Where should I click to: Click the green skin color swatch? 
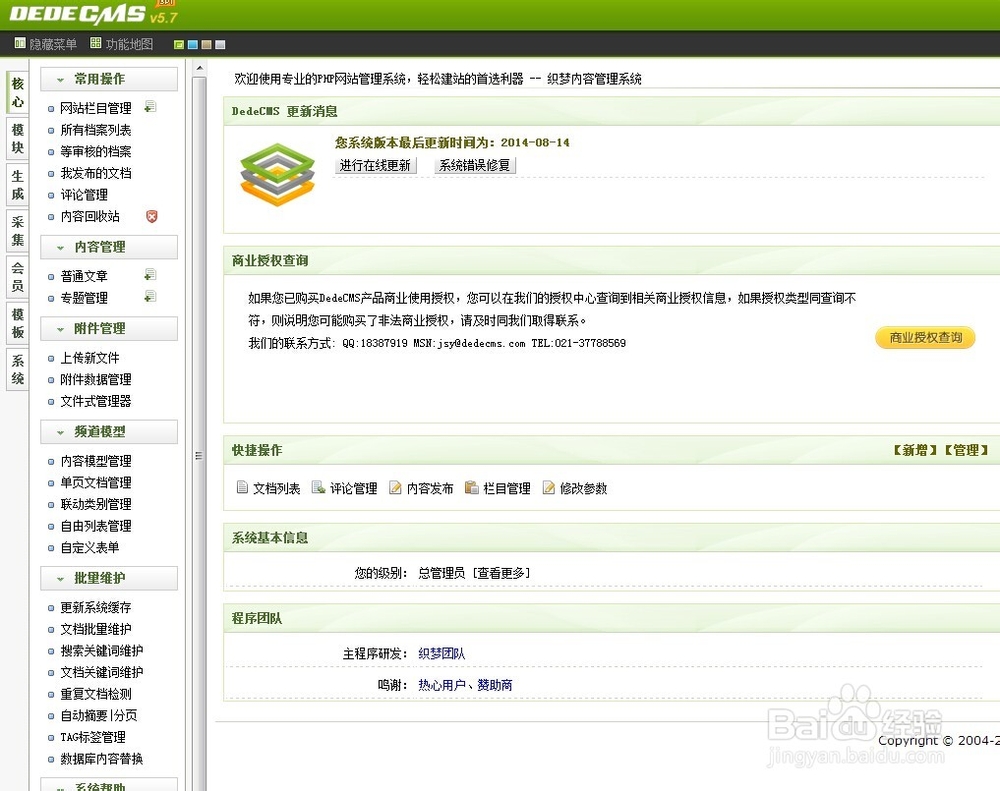[179, 45]
